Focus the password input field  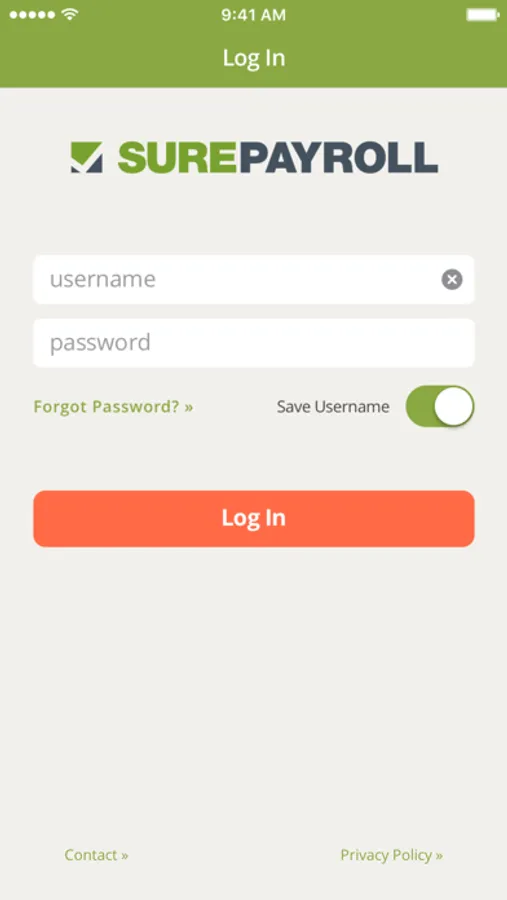(254, 343)
